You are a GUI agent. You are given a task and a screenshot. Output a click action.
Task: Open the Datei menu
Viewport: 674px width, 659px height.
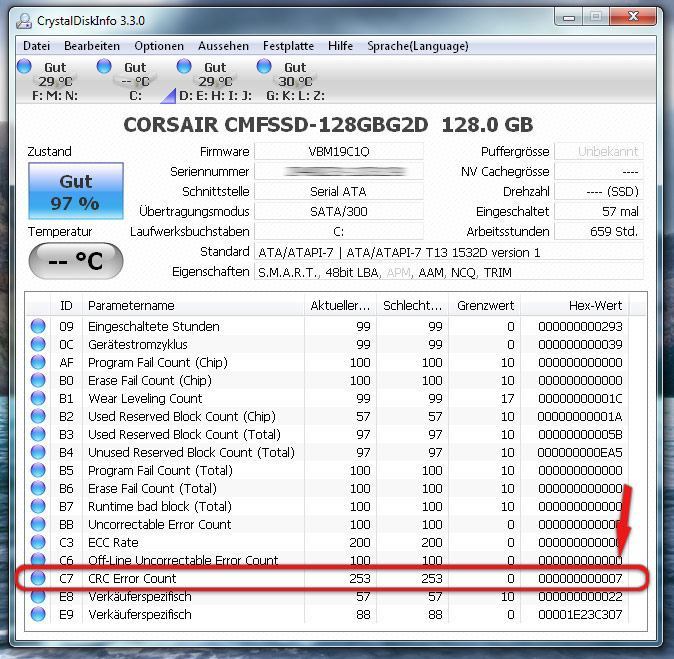point(37,46)
